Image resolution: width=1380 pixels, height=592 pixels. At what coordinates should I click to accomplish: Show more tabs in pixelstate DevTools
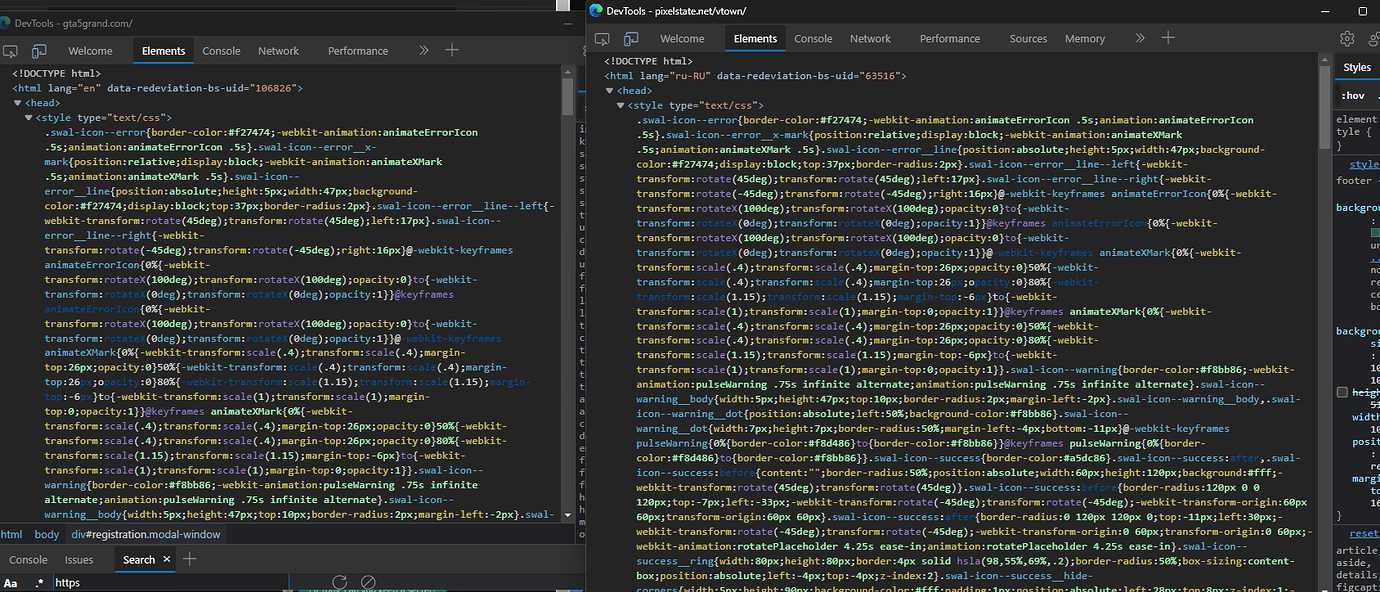tap(1139, 38)
